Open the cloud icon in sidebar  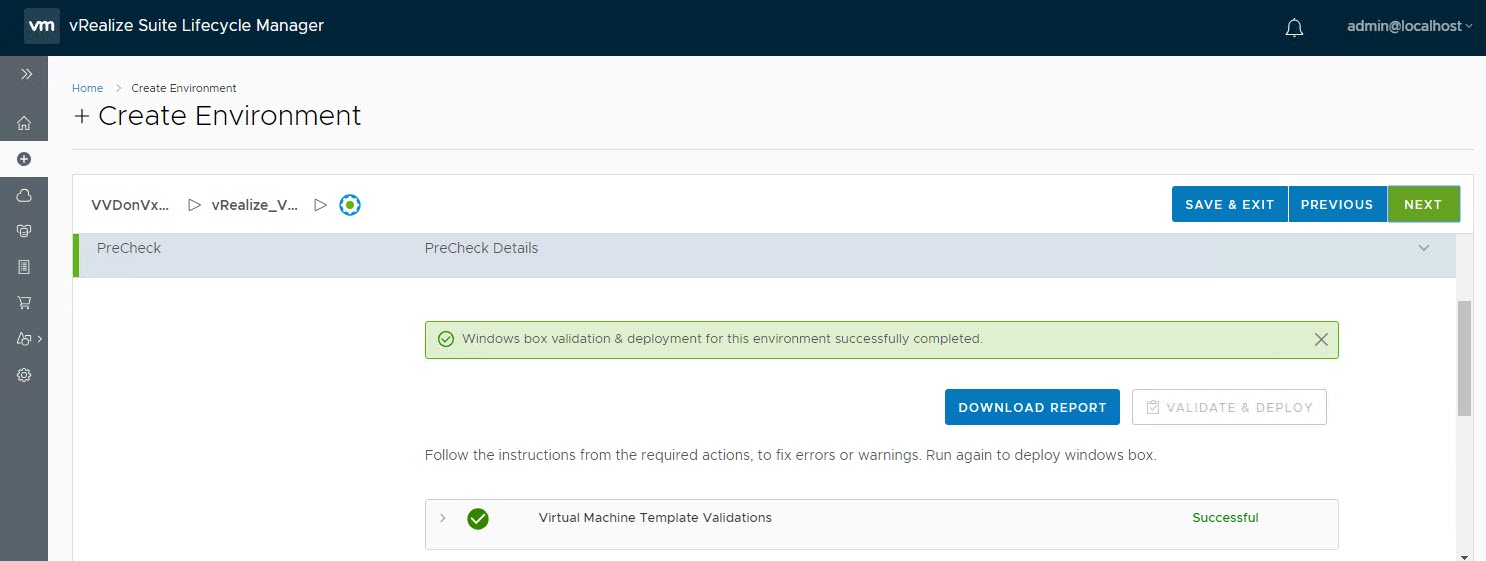coord(24,196)
